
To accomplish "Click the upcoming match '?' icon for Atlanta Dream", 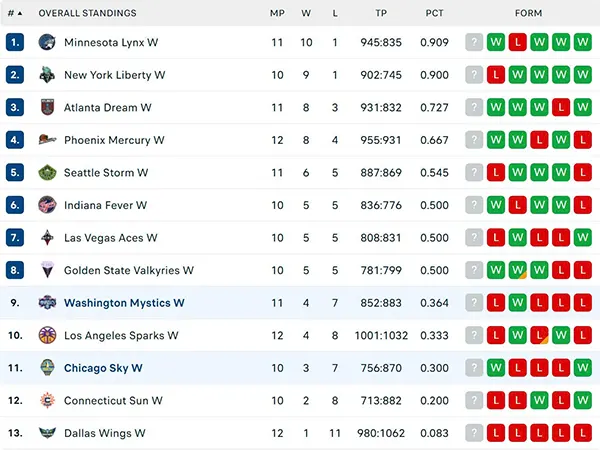I will point(474,107).
